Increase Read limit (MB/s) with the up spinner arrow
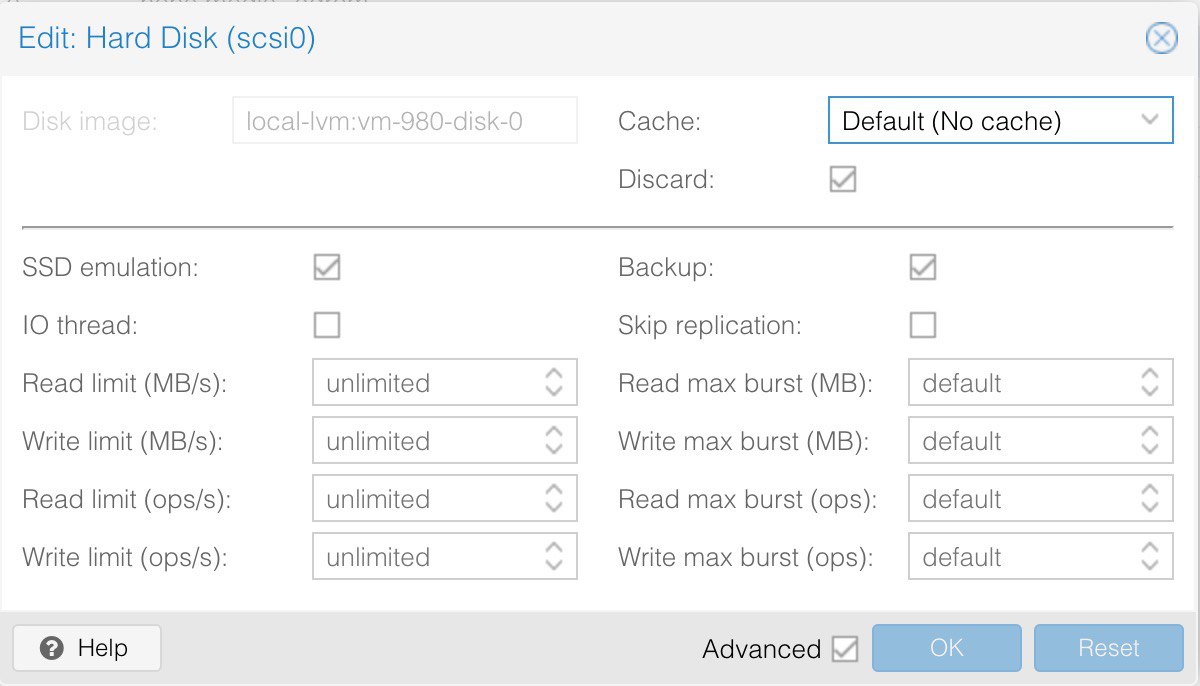1200x686 pixels. tap(554, 373)
